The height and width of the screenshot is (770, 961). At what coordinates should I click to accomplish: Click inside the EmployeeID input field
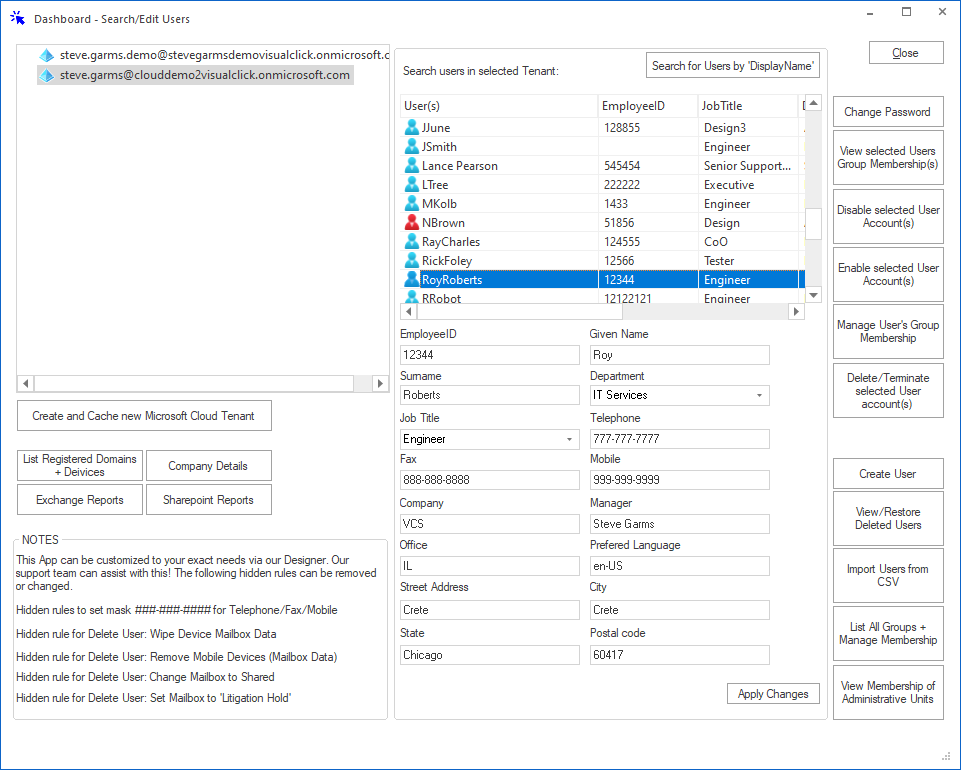click(x=489, y=354)
